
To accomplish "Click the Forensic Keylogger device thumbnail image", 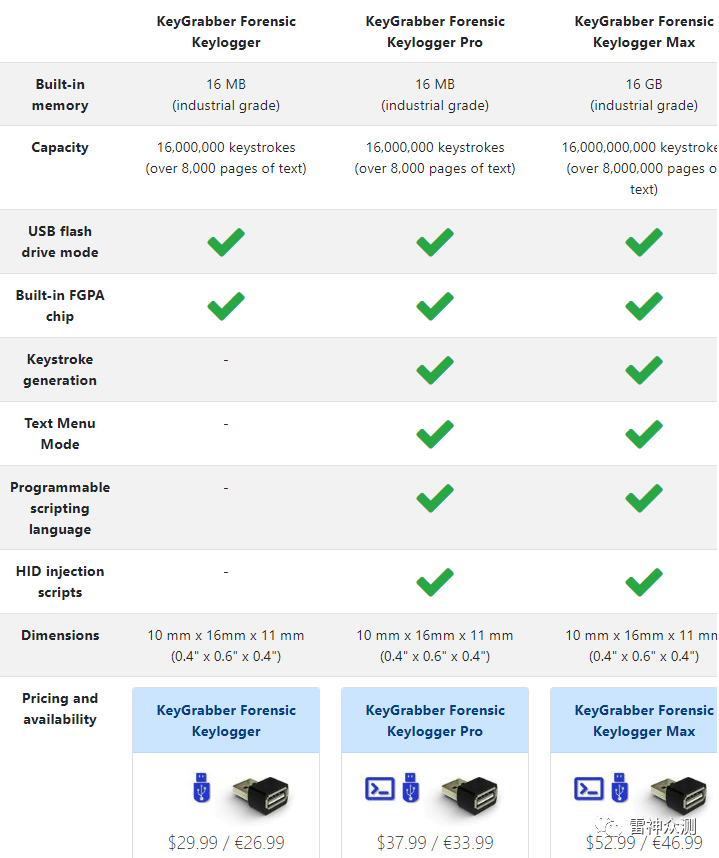I will [259, 790].
